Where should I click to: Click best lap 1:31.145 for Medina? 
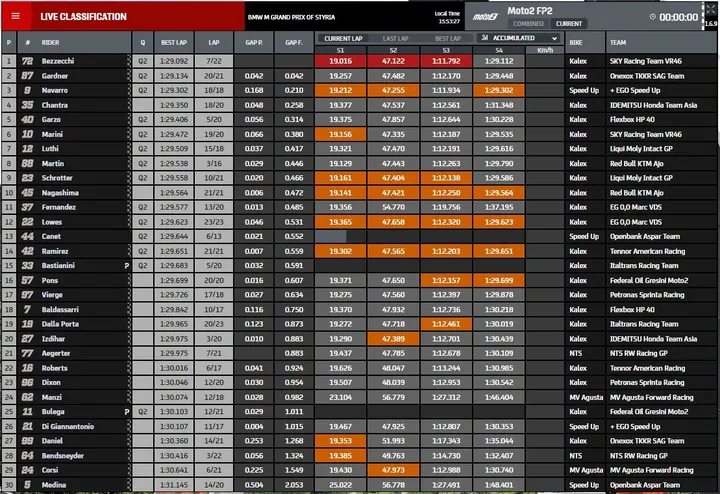[174, 485]
